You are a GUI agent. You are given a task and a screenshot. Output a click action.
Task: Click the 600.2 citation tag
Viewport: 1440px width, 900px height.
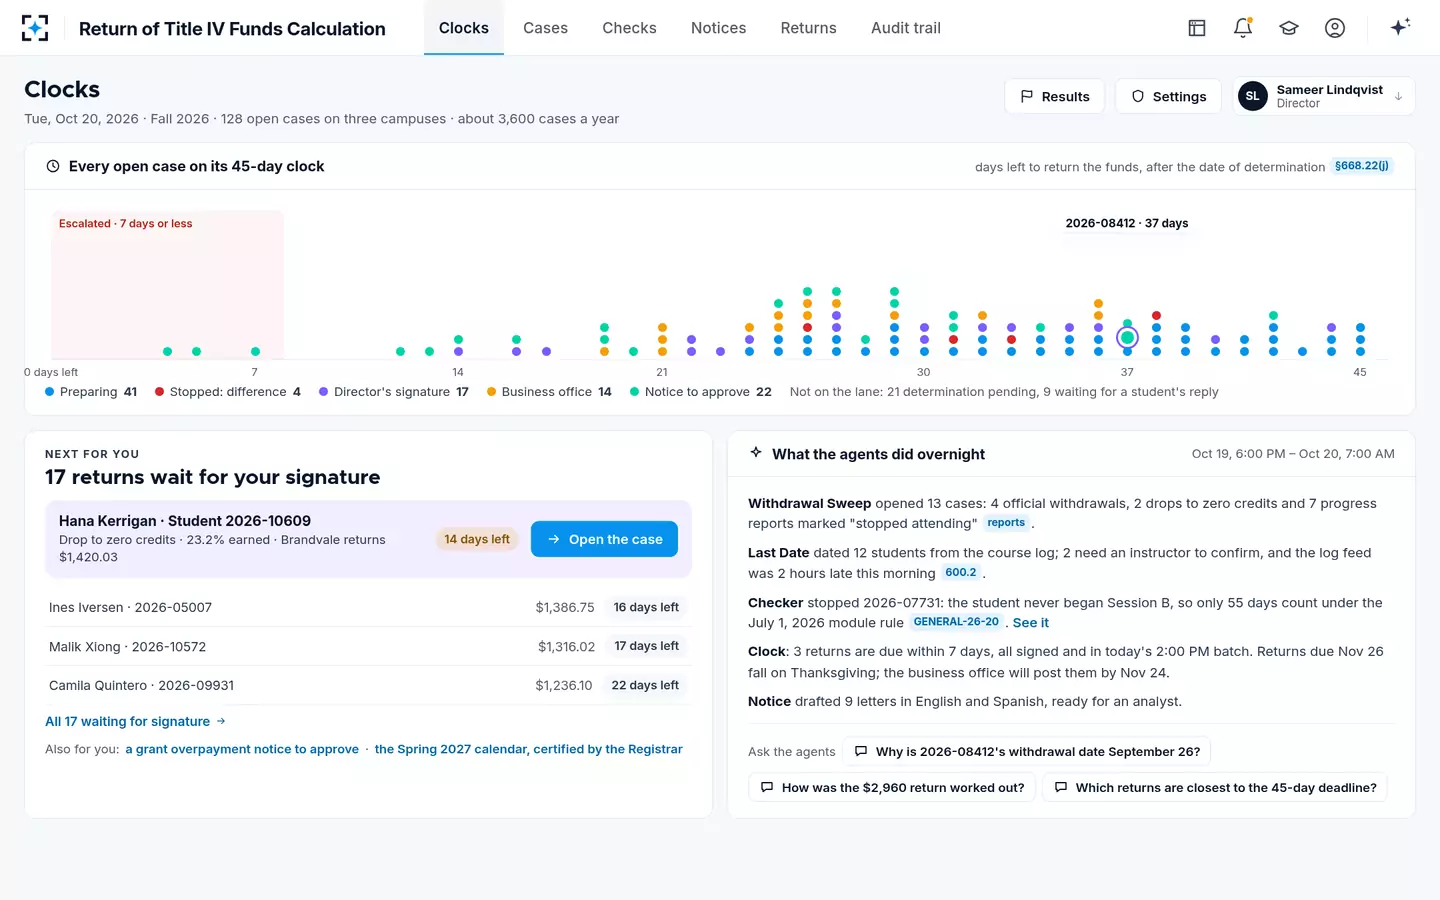click(961, 573)
